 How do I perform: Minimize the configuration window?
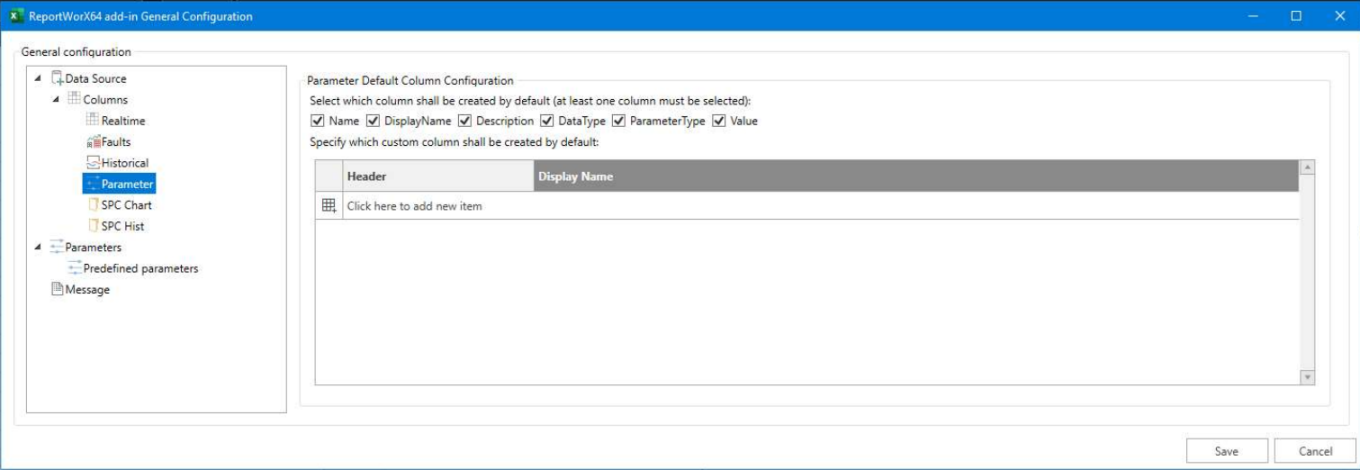click(1253, 16)
